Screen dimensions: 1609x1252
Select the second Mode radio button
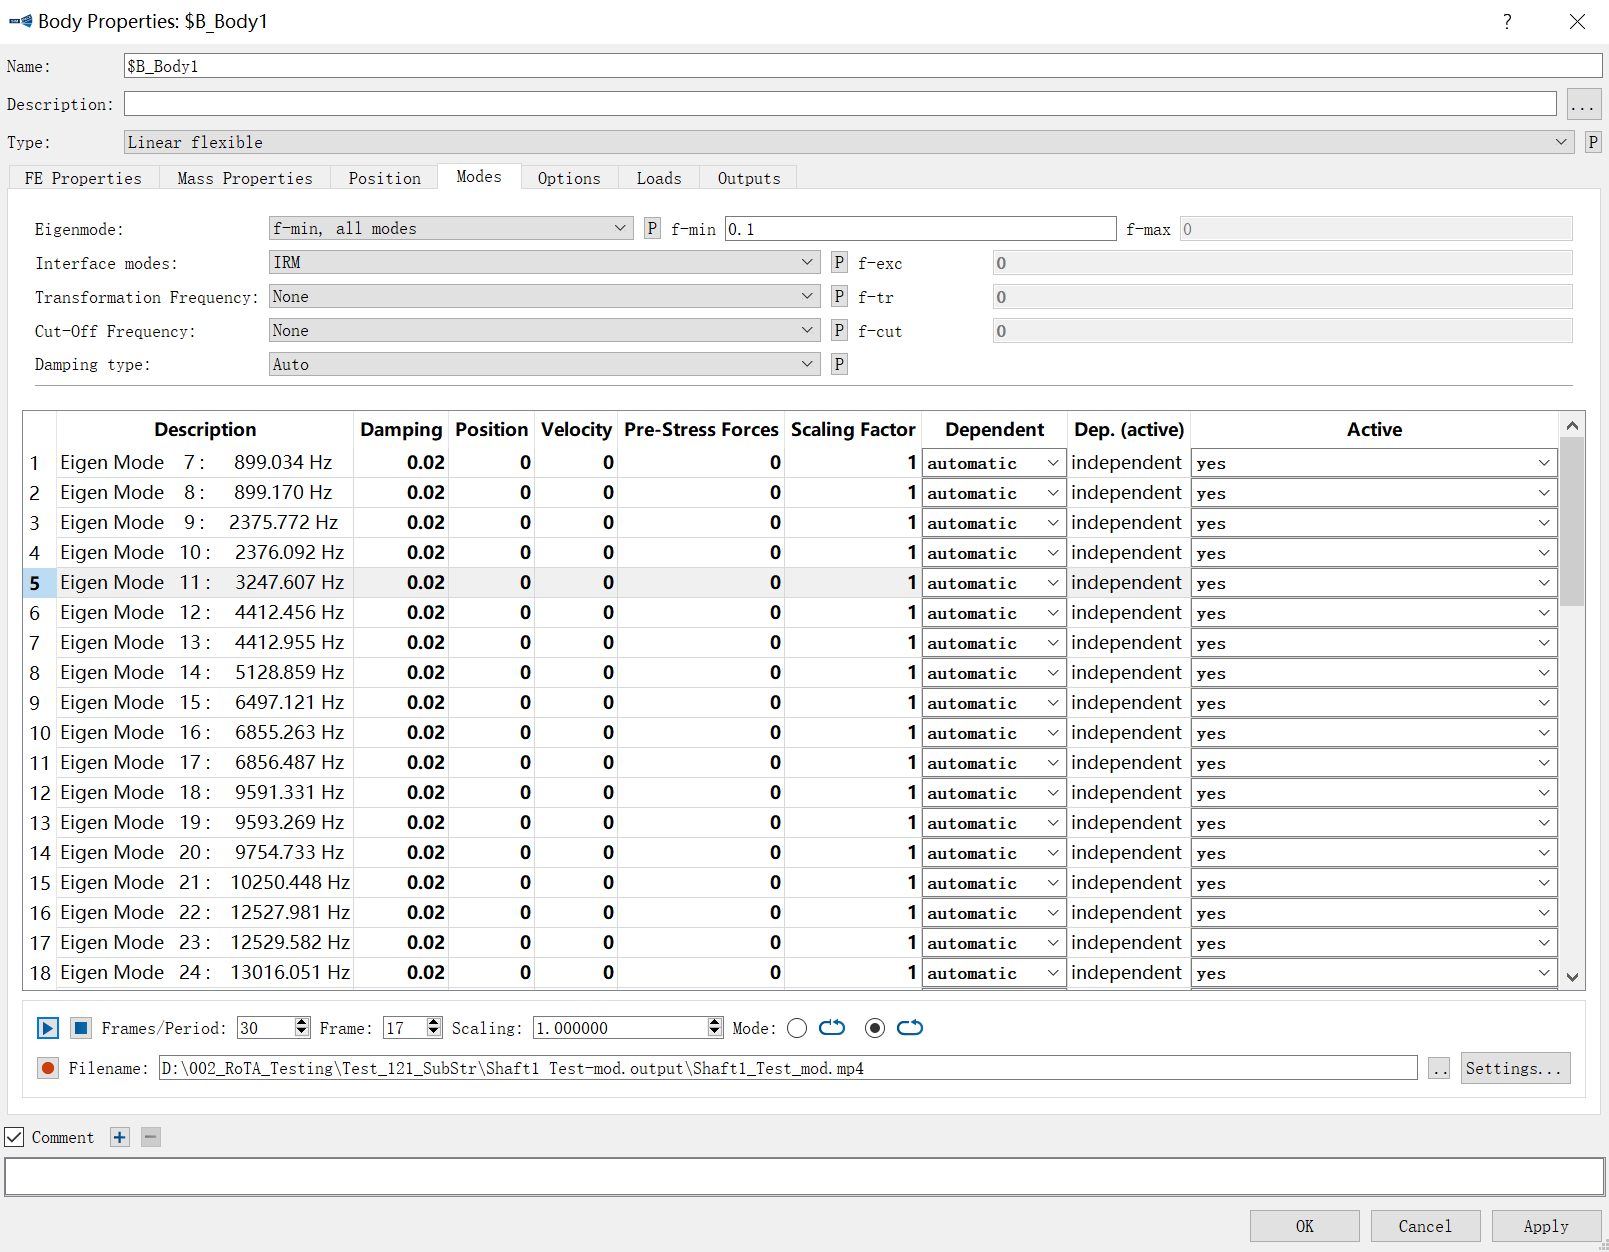point(875,1028)
